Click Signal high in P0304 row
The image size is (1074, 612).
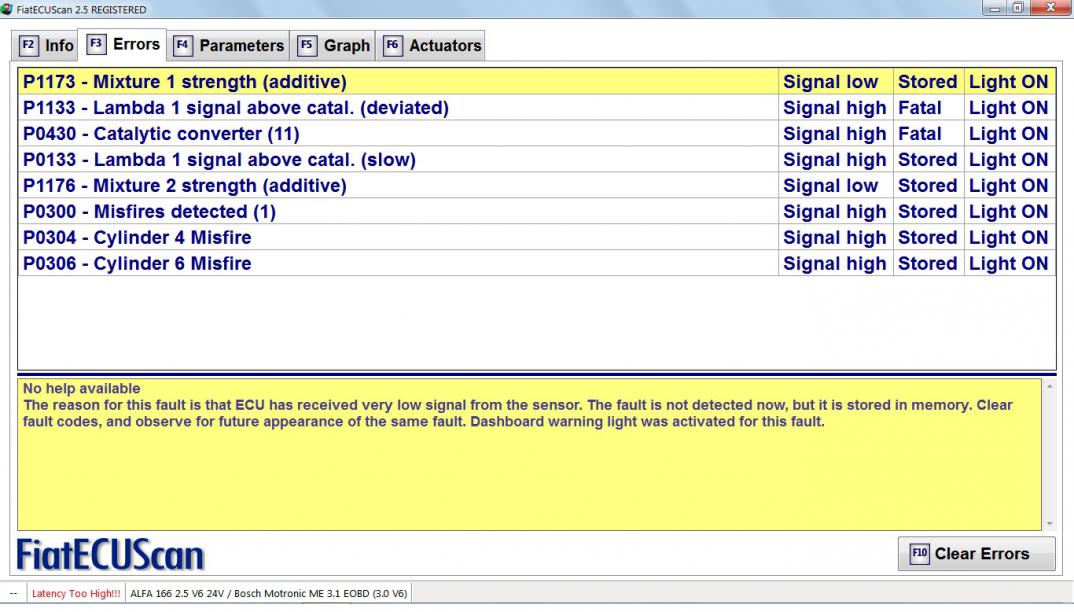click(834, 238)
